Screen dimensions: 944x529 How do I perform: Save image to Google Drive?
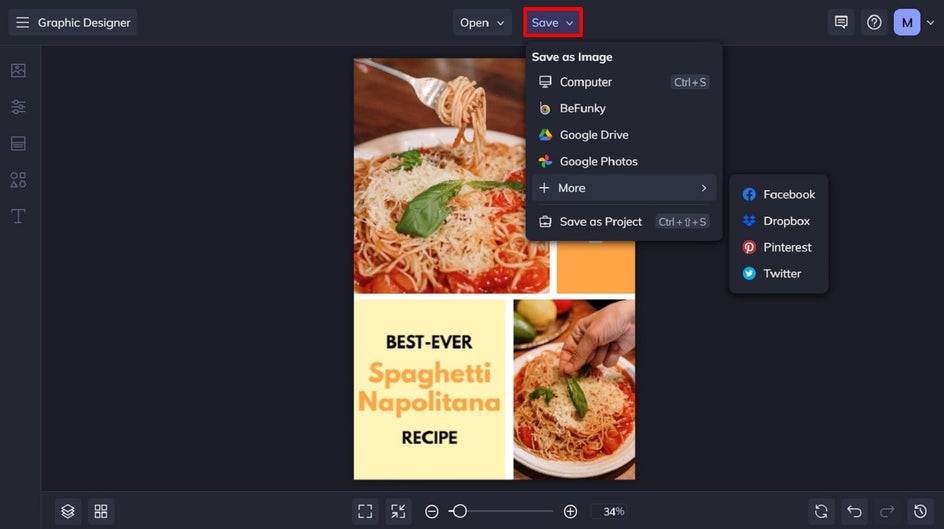[x=624, y=135]
